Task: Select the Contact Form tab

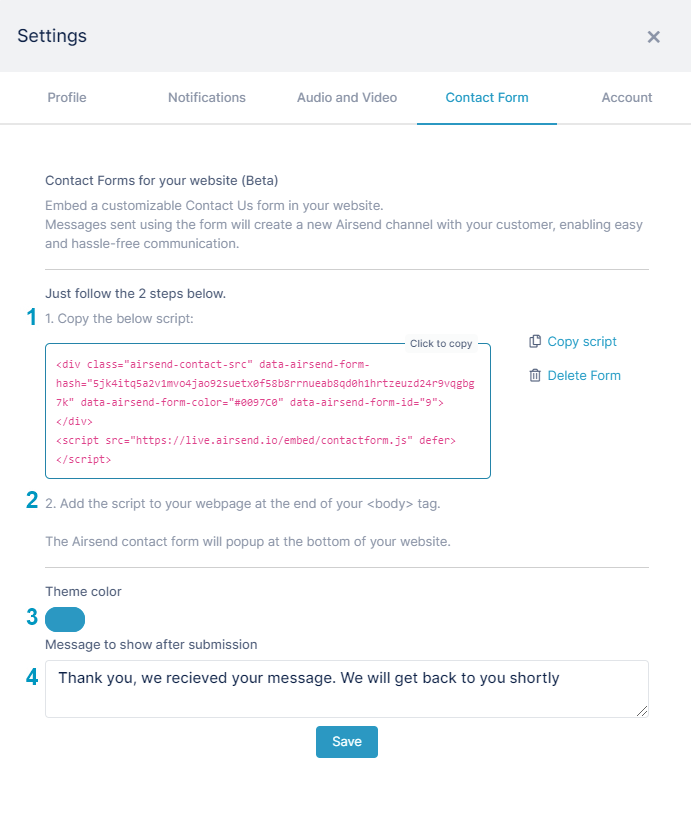Action: (x=487, y=97)
